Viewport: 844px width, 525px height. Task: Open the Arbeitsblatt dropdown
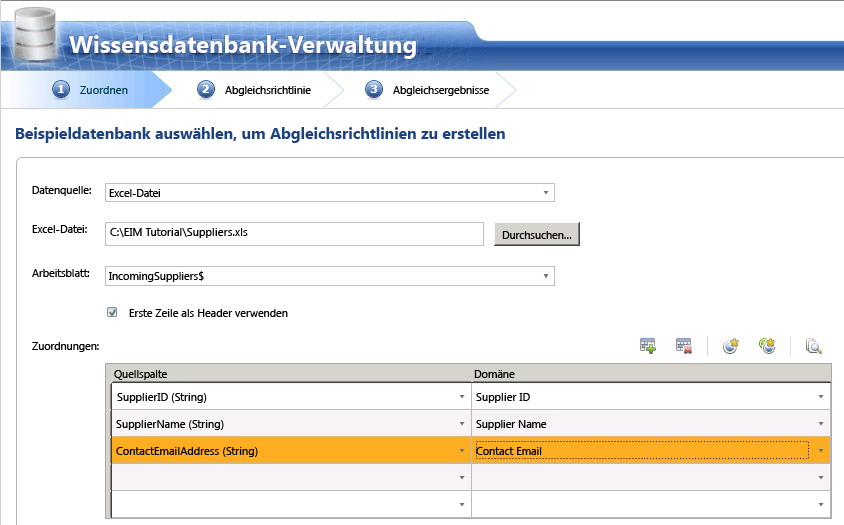click(x=546, y=276)
